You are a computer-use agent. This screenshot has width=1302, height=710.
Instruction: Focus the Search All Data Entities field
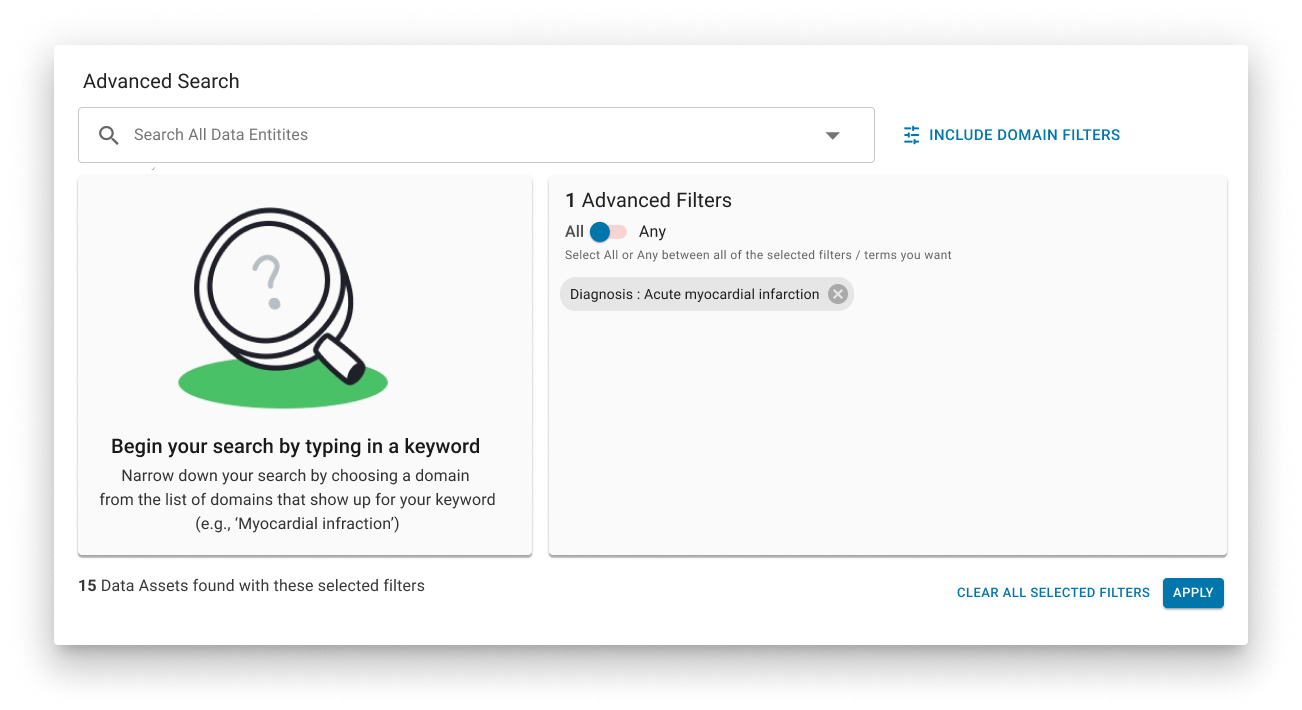pyautogui.click(x=476, y=135)
